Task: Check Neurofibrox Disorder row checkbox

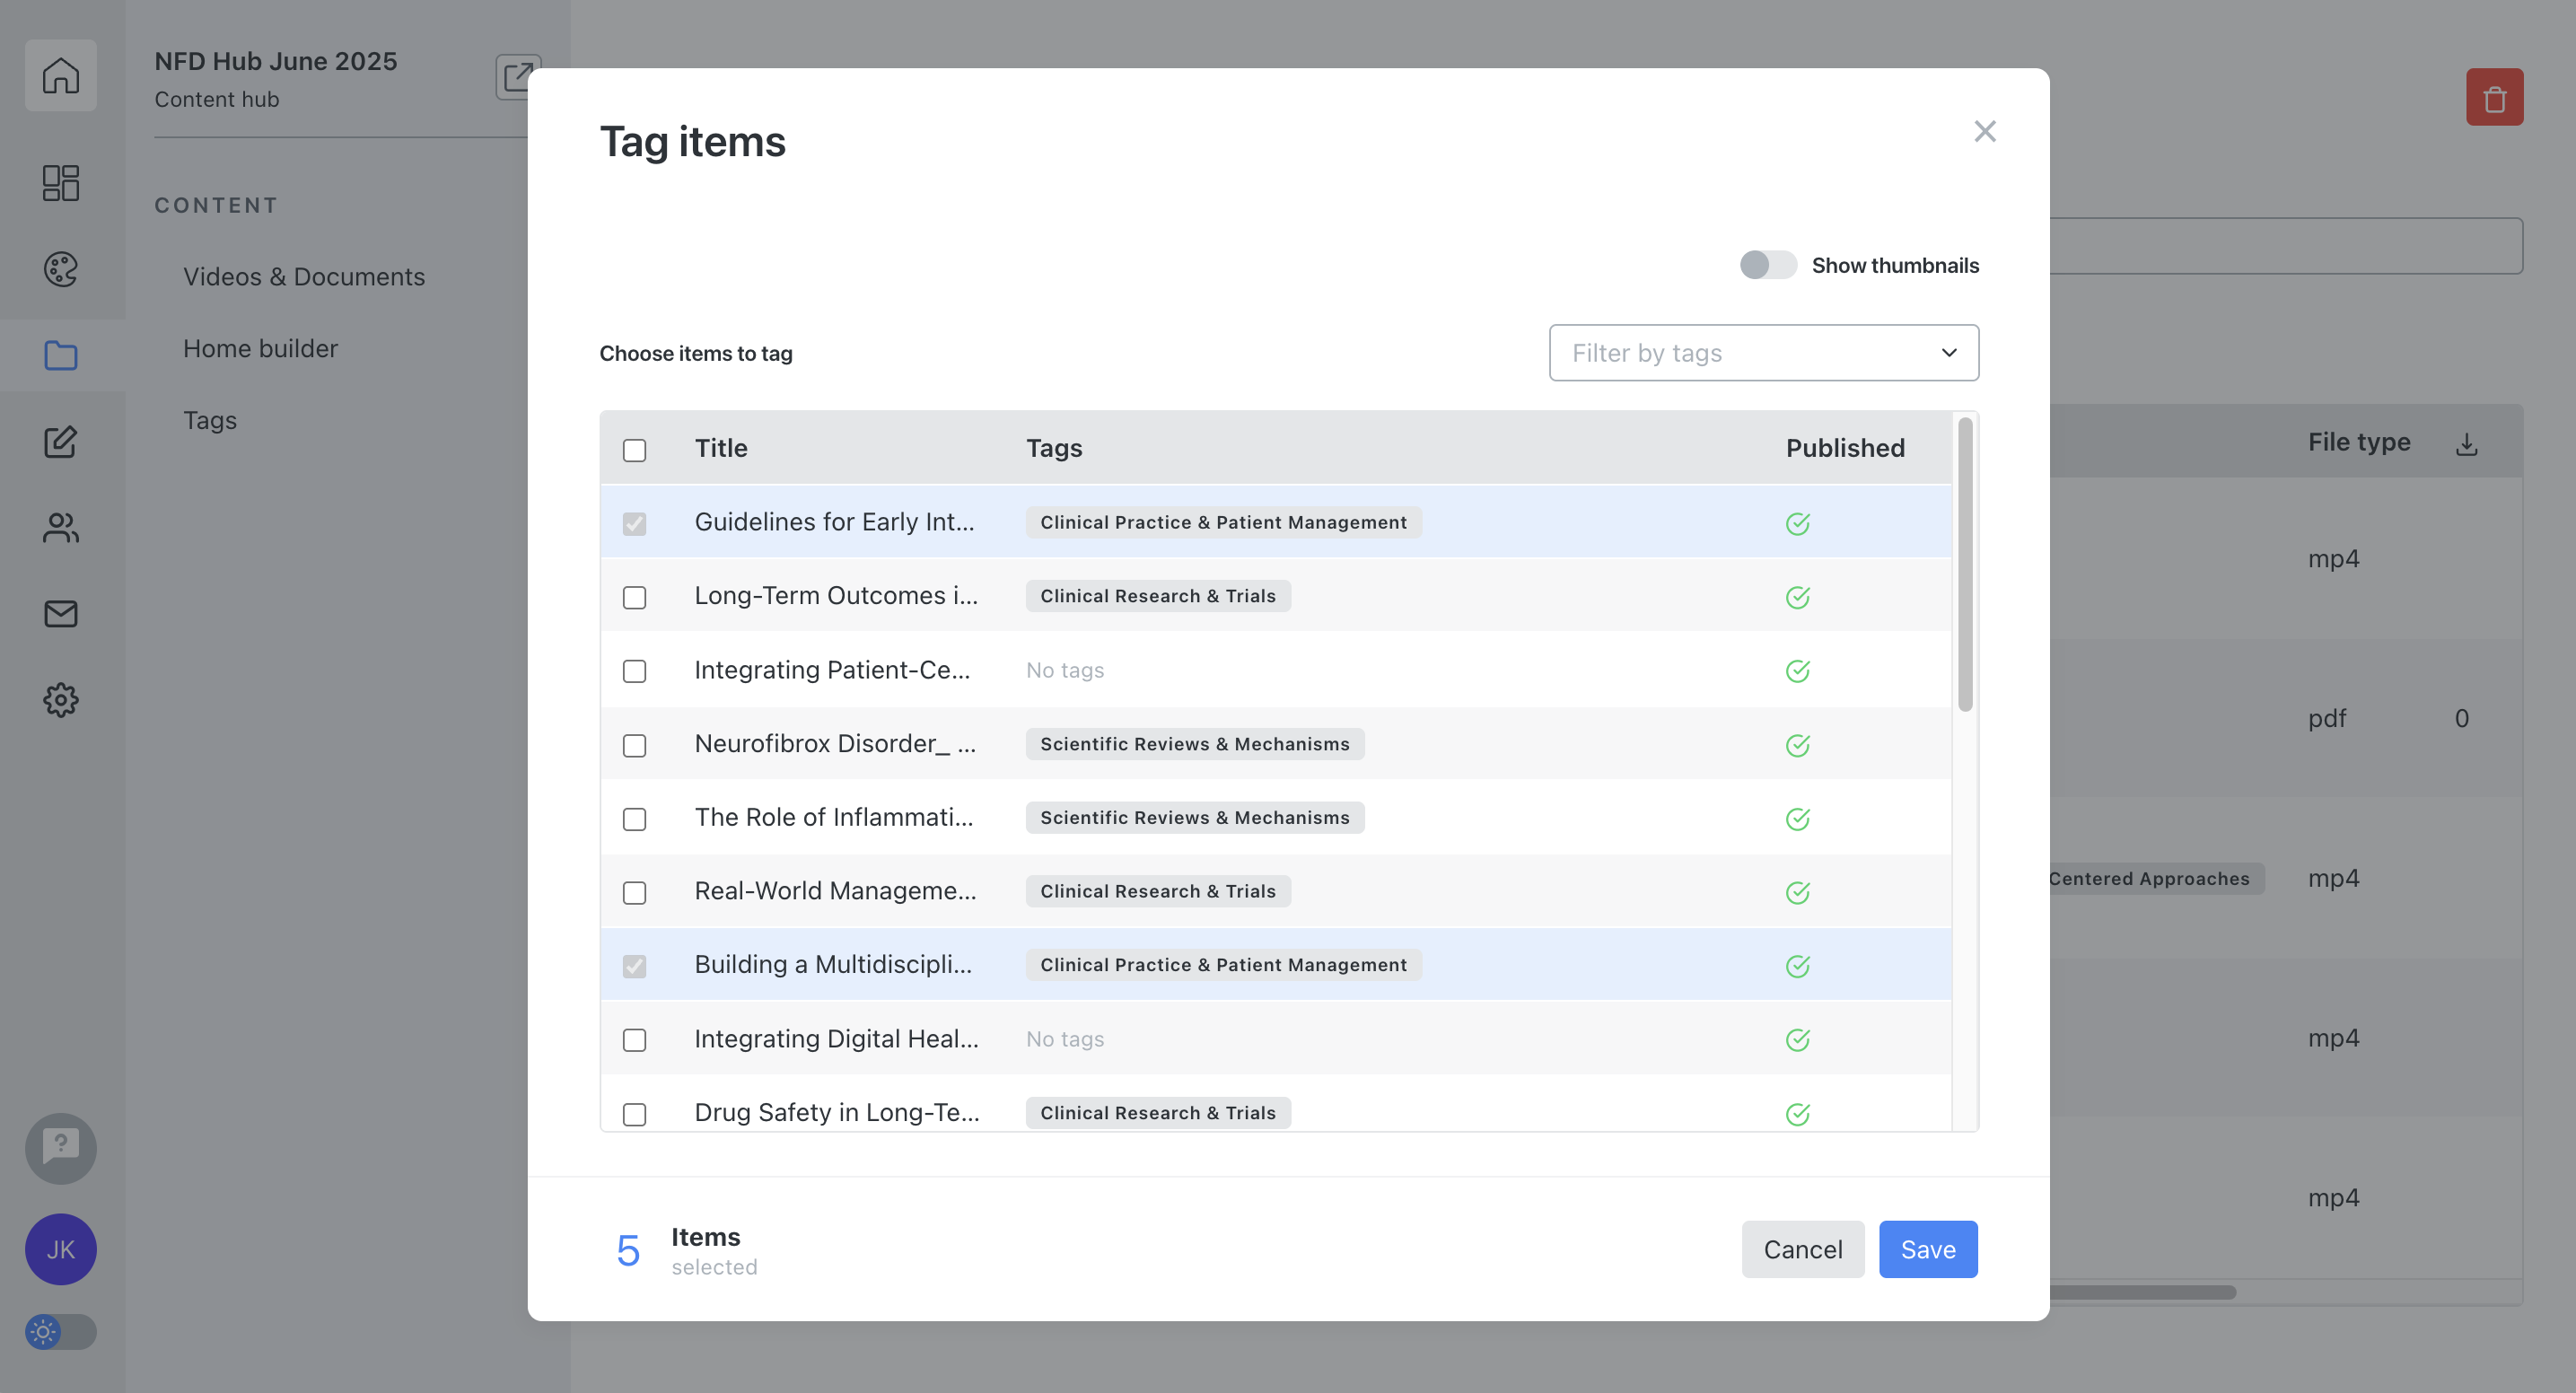Action: tap(634, 745)
